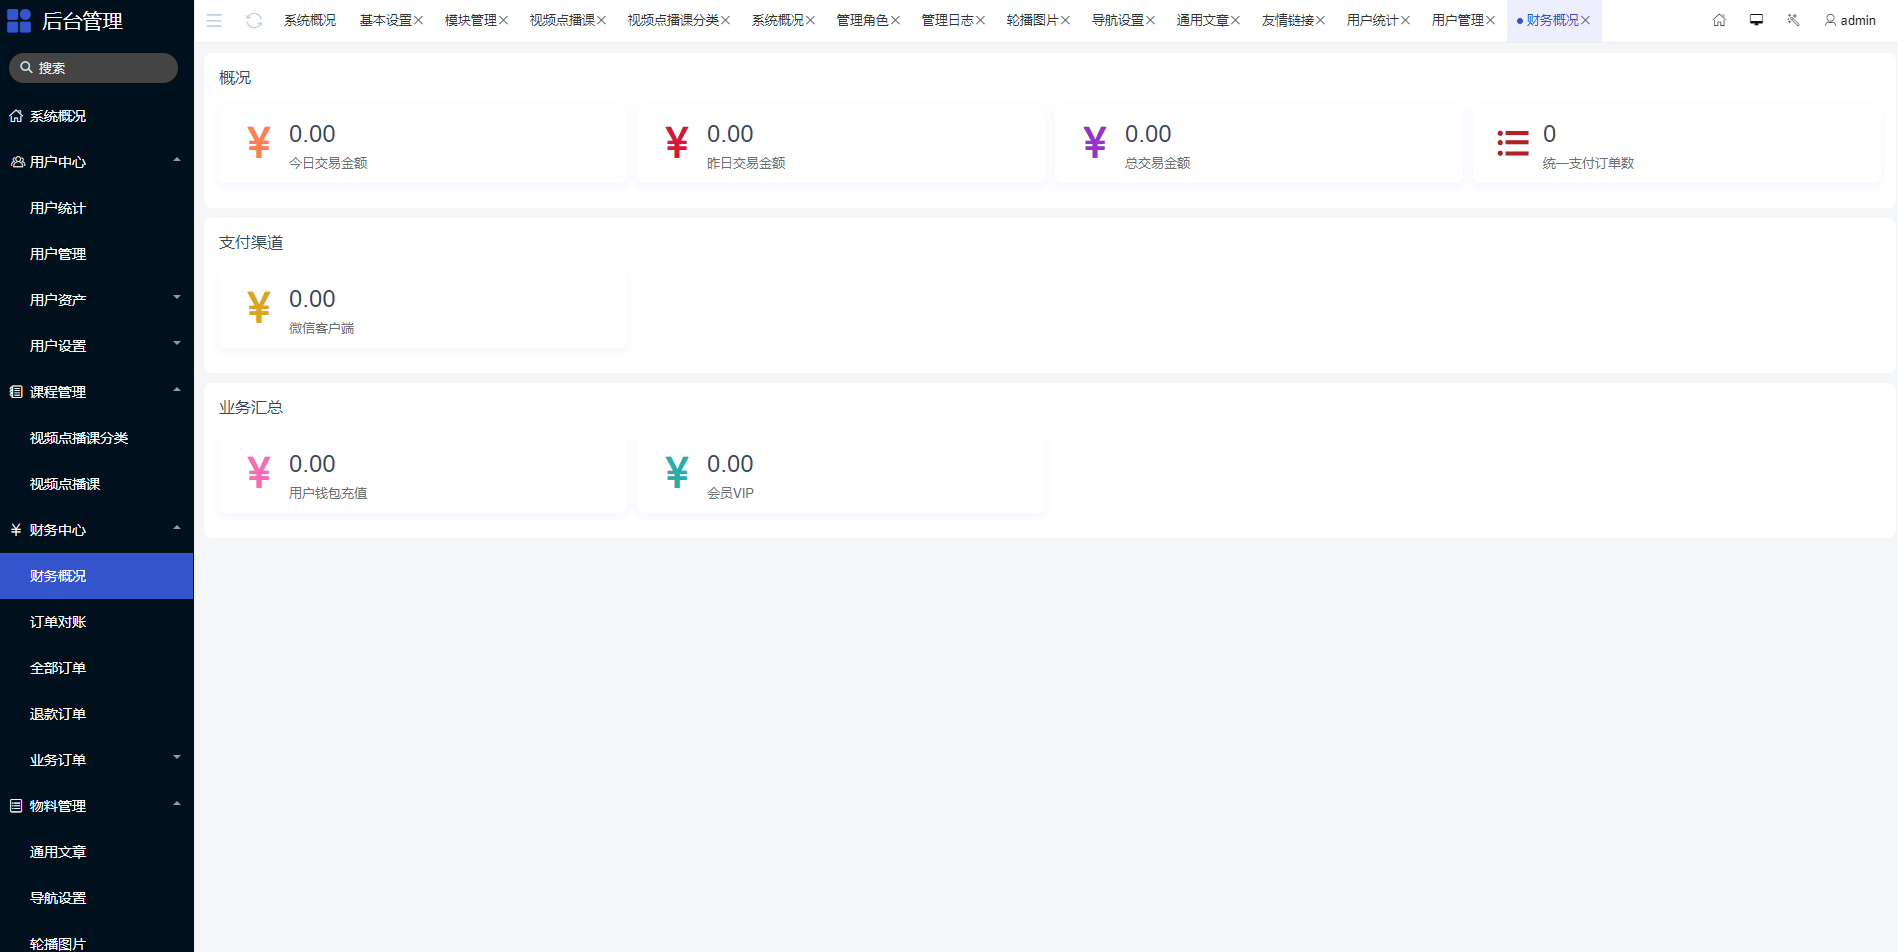The image size is (1898, 952).
Task: Open 视频点播课 in the sidebar
Action: pos(97,484)
